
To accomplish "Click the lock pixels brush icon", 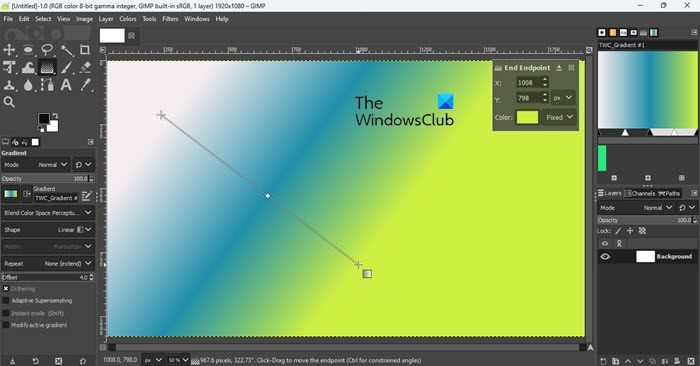I will 618,231.
